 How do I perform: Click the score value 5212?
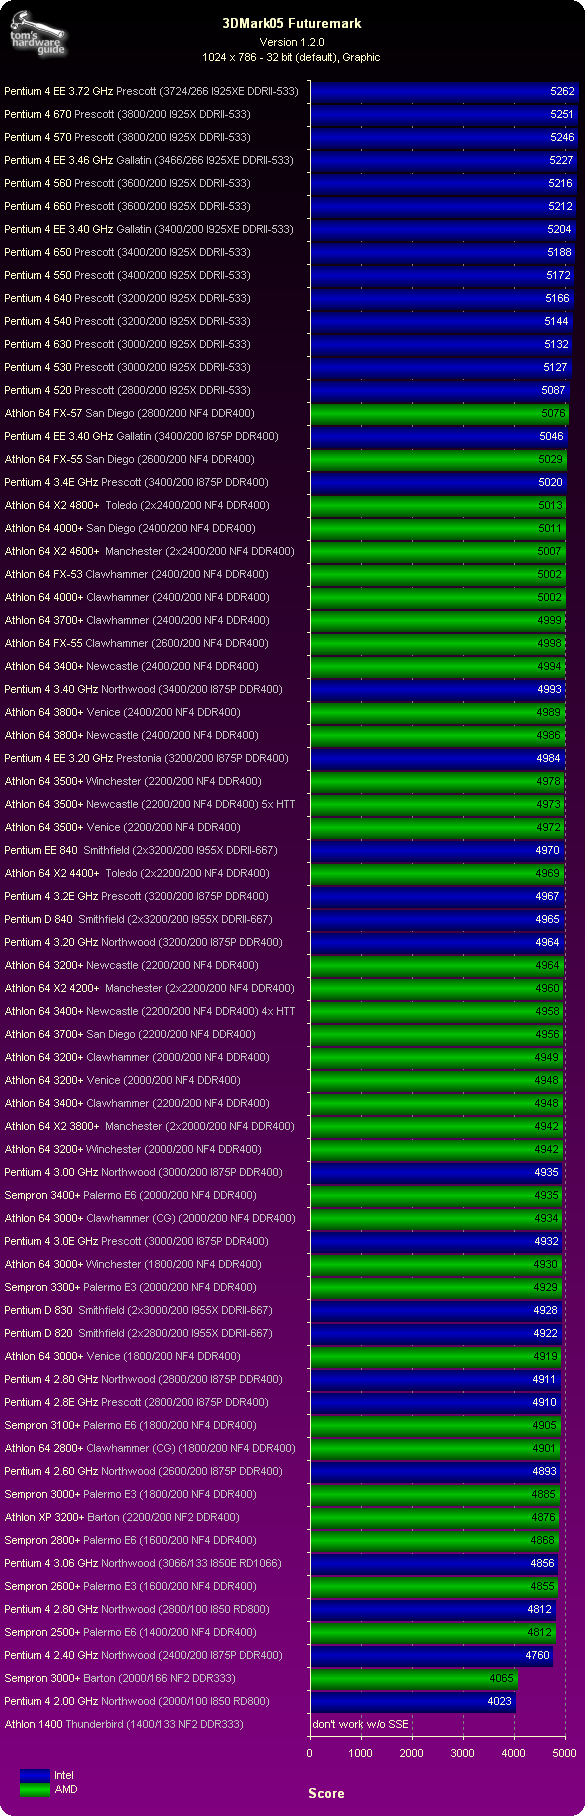click(560, 206)
